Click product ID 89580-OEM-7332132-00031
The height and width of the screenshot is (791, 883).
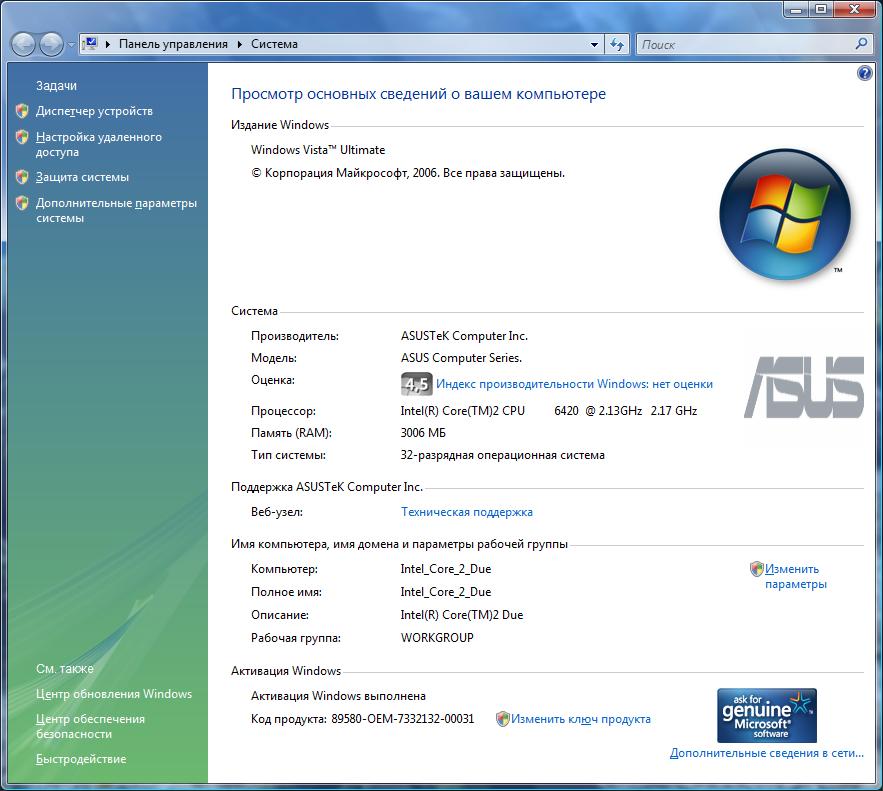click(x=403, y=719)
